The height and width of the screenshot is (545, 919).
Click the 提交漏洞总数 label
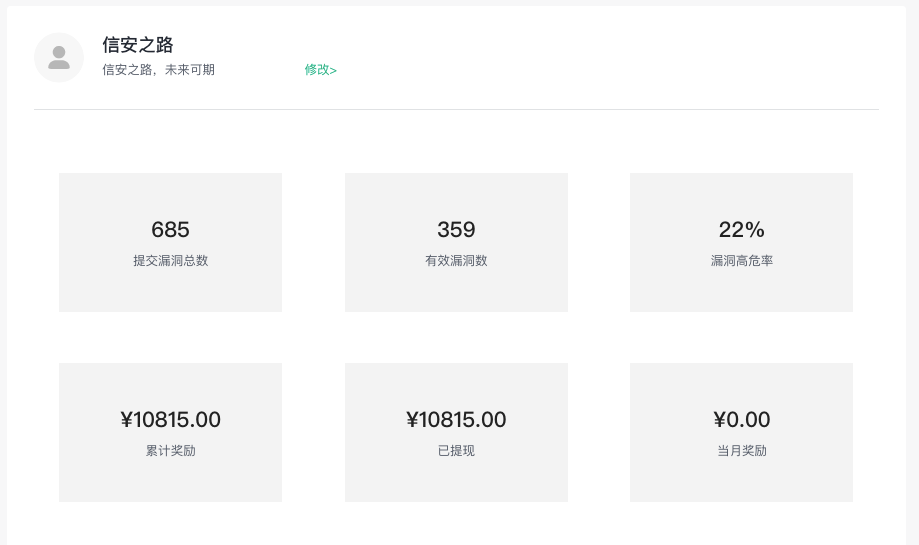[x=171, y=261]
